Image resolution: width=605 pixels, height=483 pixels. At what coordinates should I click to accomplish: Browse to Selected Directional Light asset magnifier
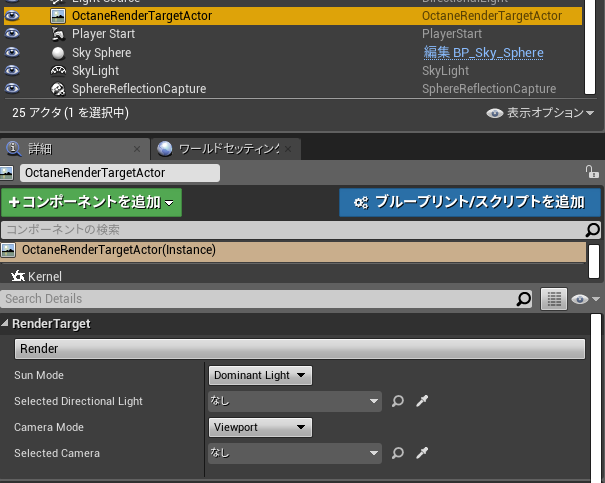(398, 401)
